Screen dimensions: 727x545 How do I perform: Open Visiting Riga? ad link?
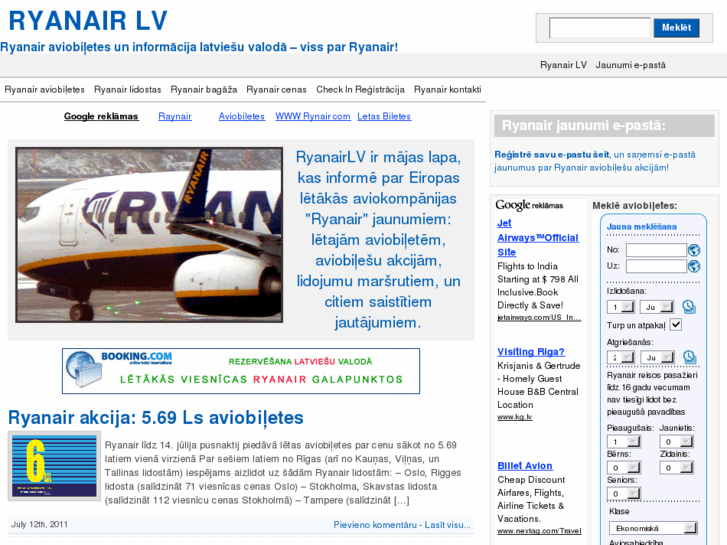[x=531, y=352]
